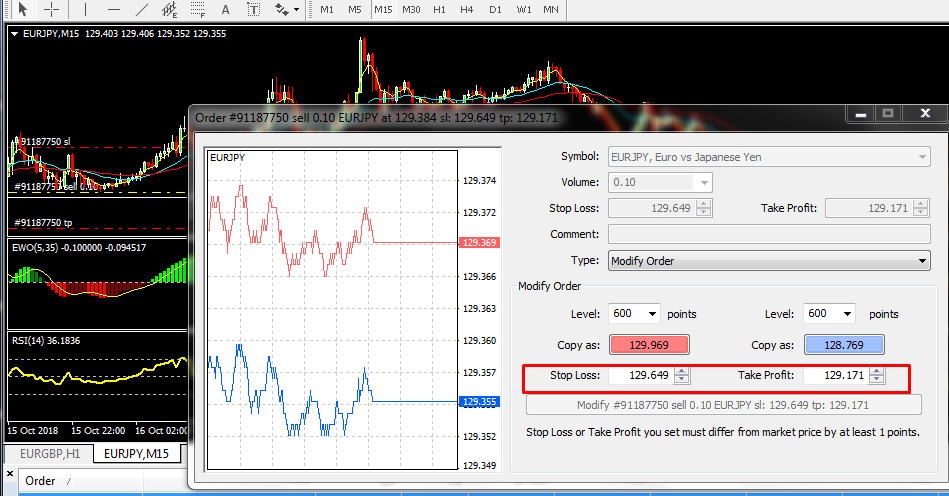Image resolution: width=949 pixels, height=496 pixels.
Task: Maximize the Order dialog window
Action: pos(888,113)
